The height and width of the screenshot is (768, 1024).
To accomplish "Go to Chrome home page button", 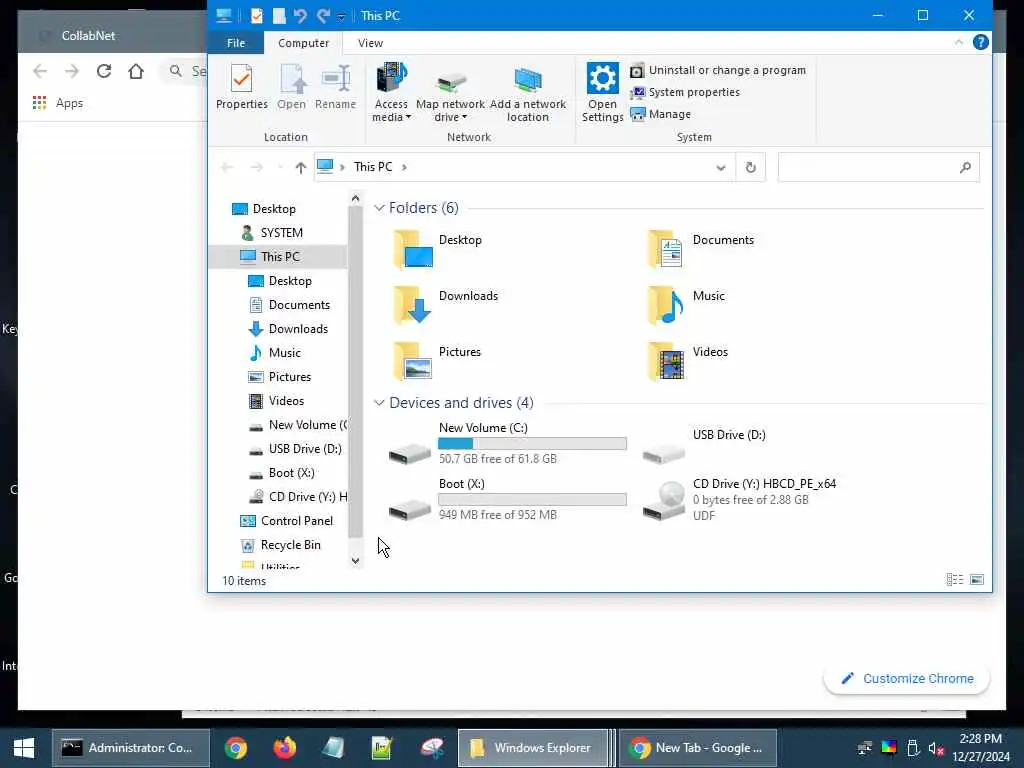I will pyautogui.click(x=136, y=71).
